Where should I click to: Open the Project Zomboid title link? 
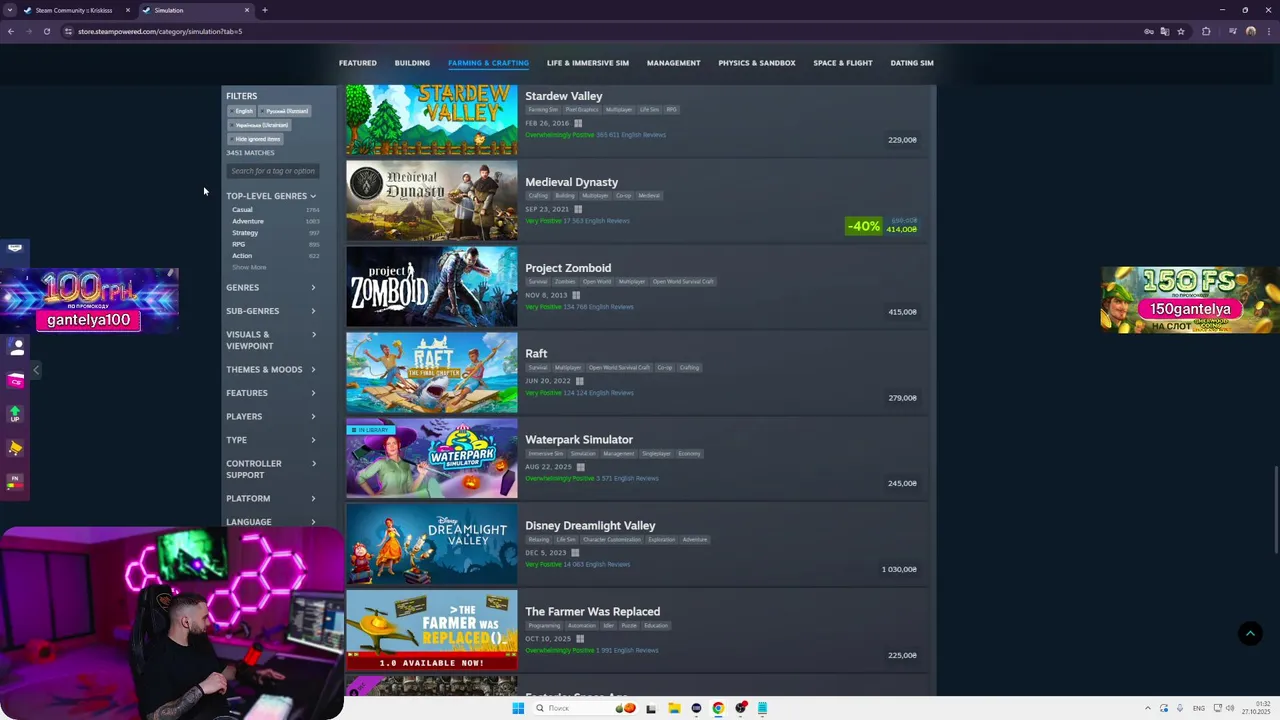click(568, 268)
